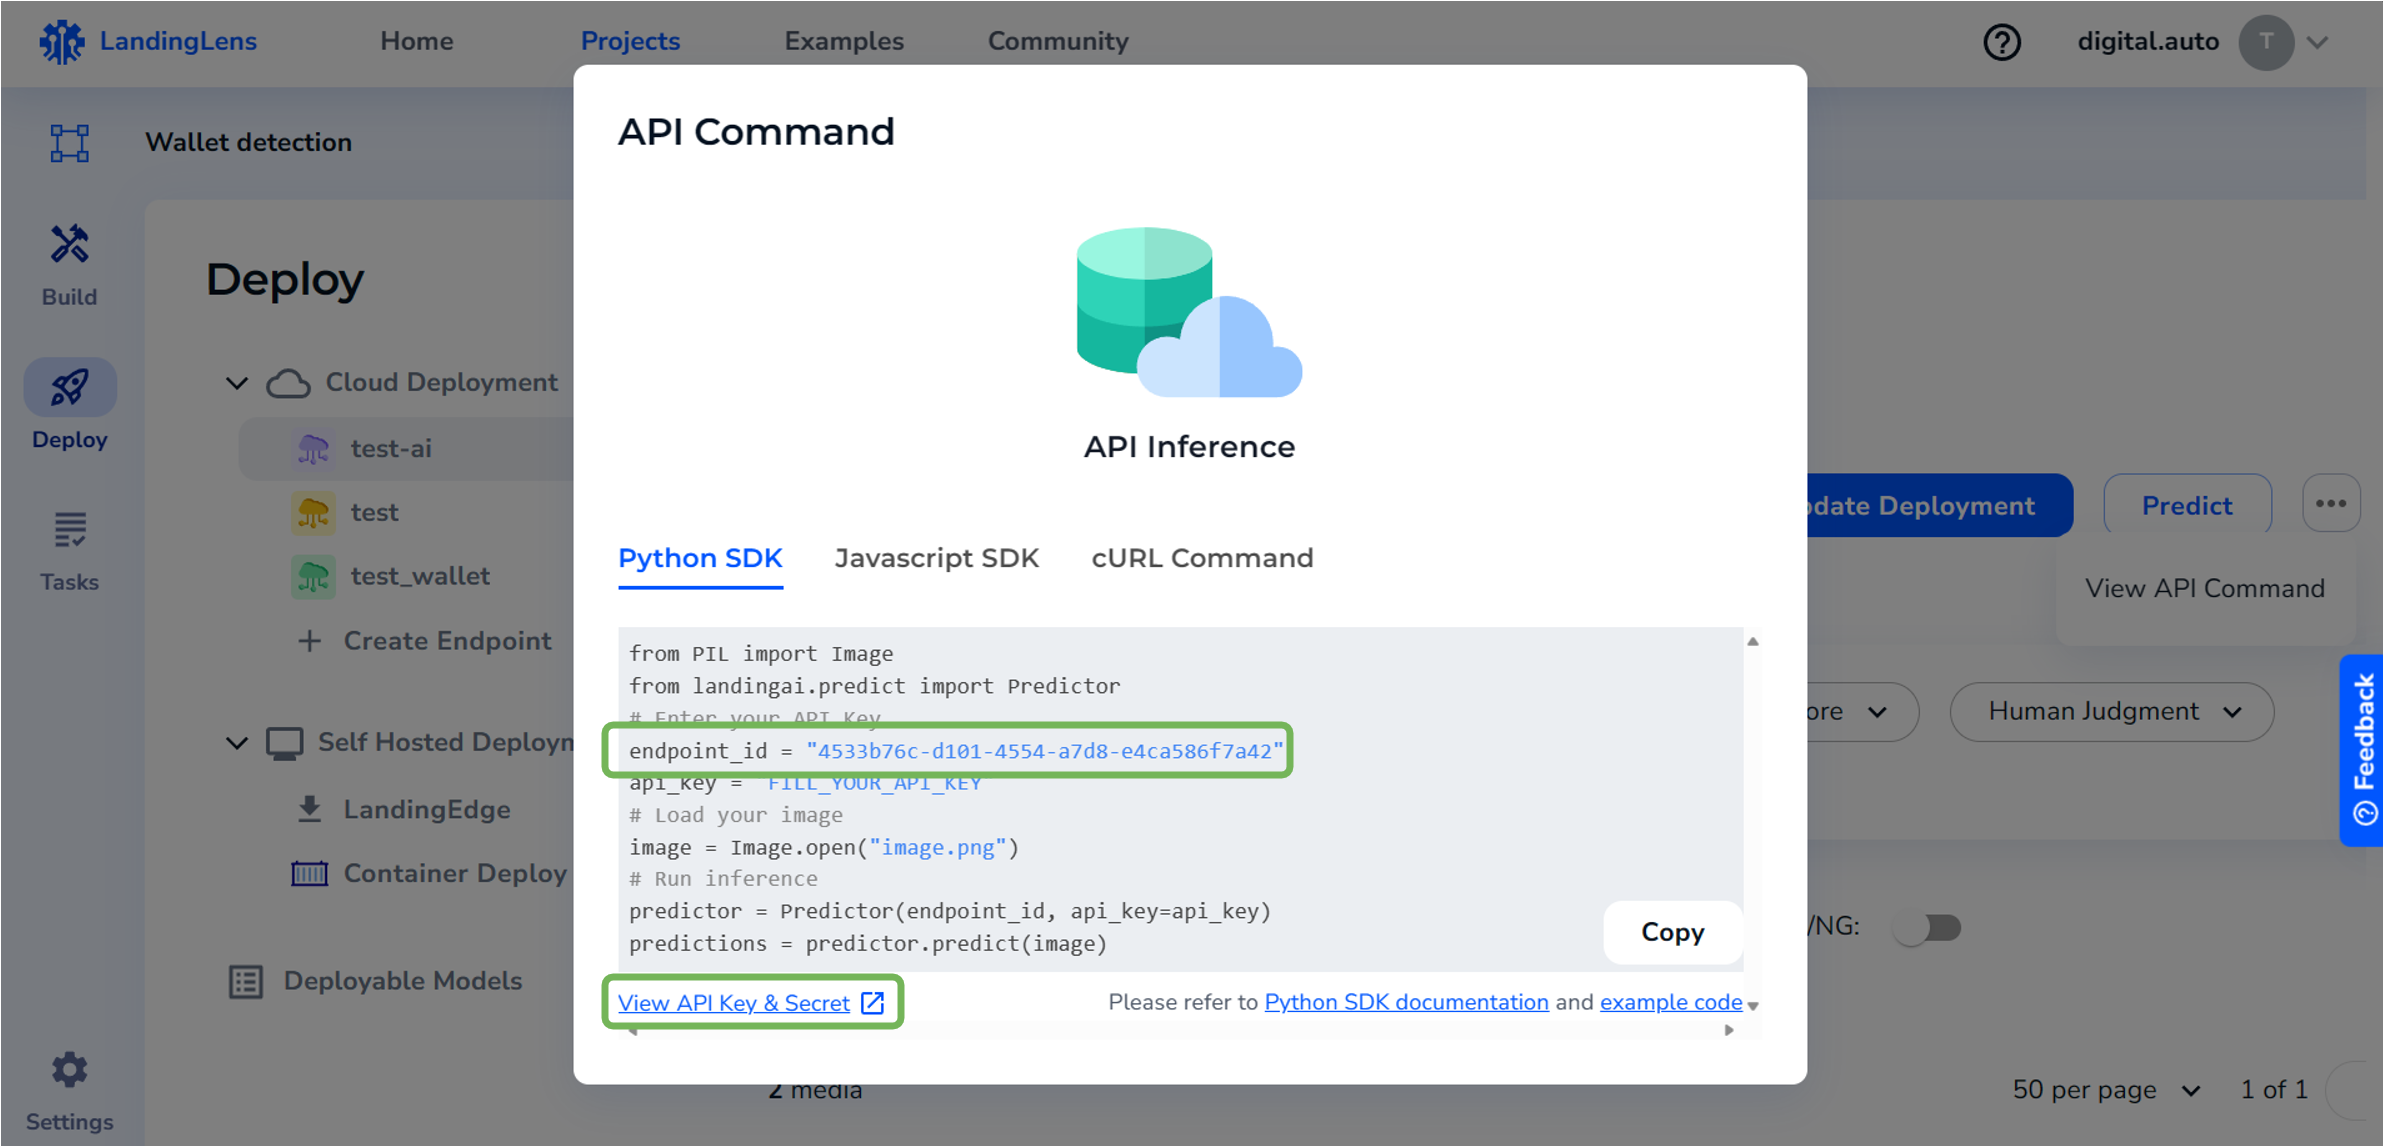
Task: Switch to the Javascript SDK tab
Action: pos(937,558)
